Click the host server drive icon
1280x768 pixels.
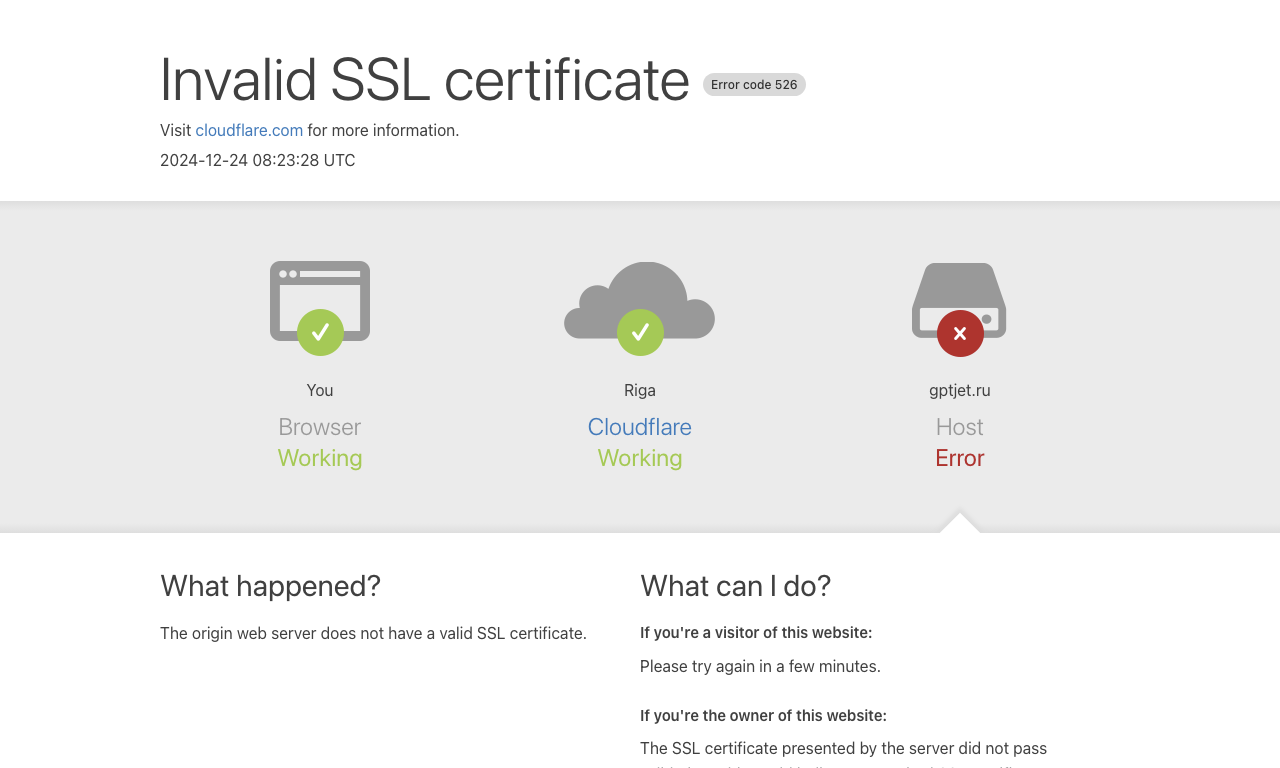point(959,300)
